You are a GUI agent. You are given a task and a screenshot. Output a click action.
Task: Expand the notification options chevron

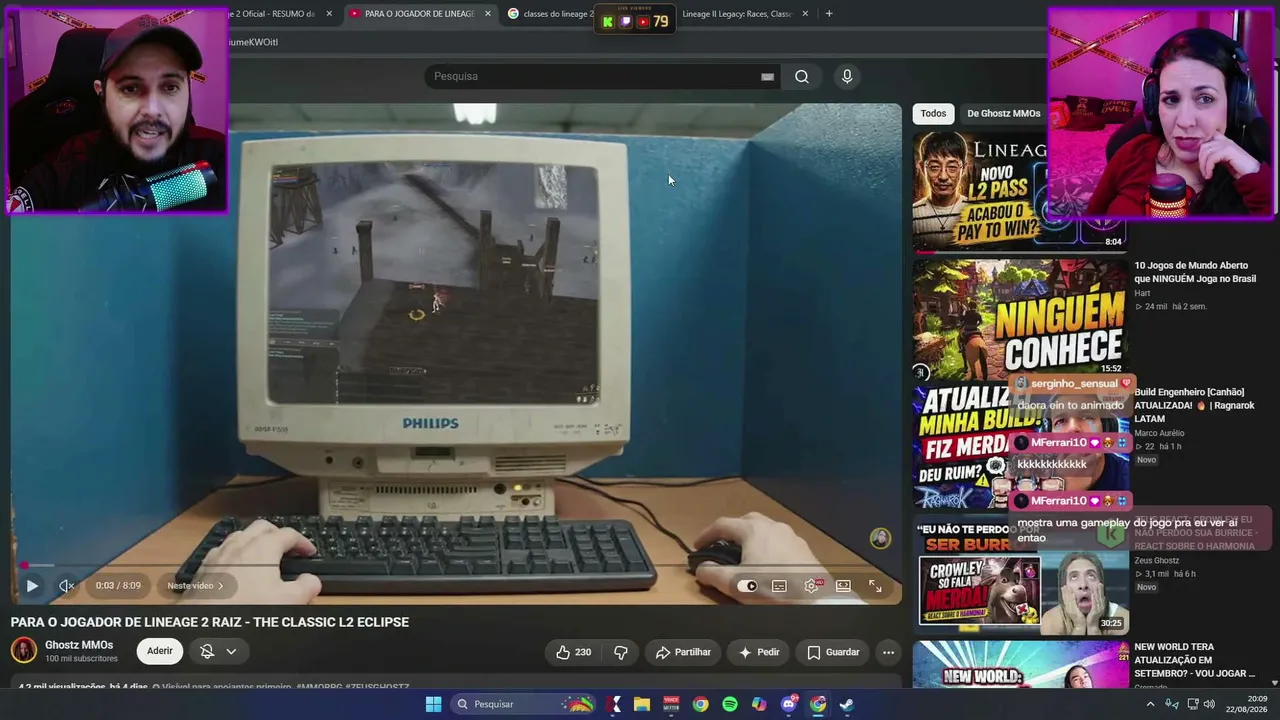231,651
